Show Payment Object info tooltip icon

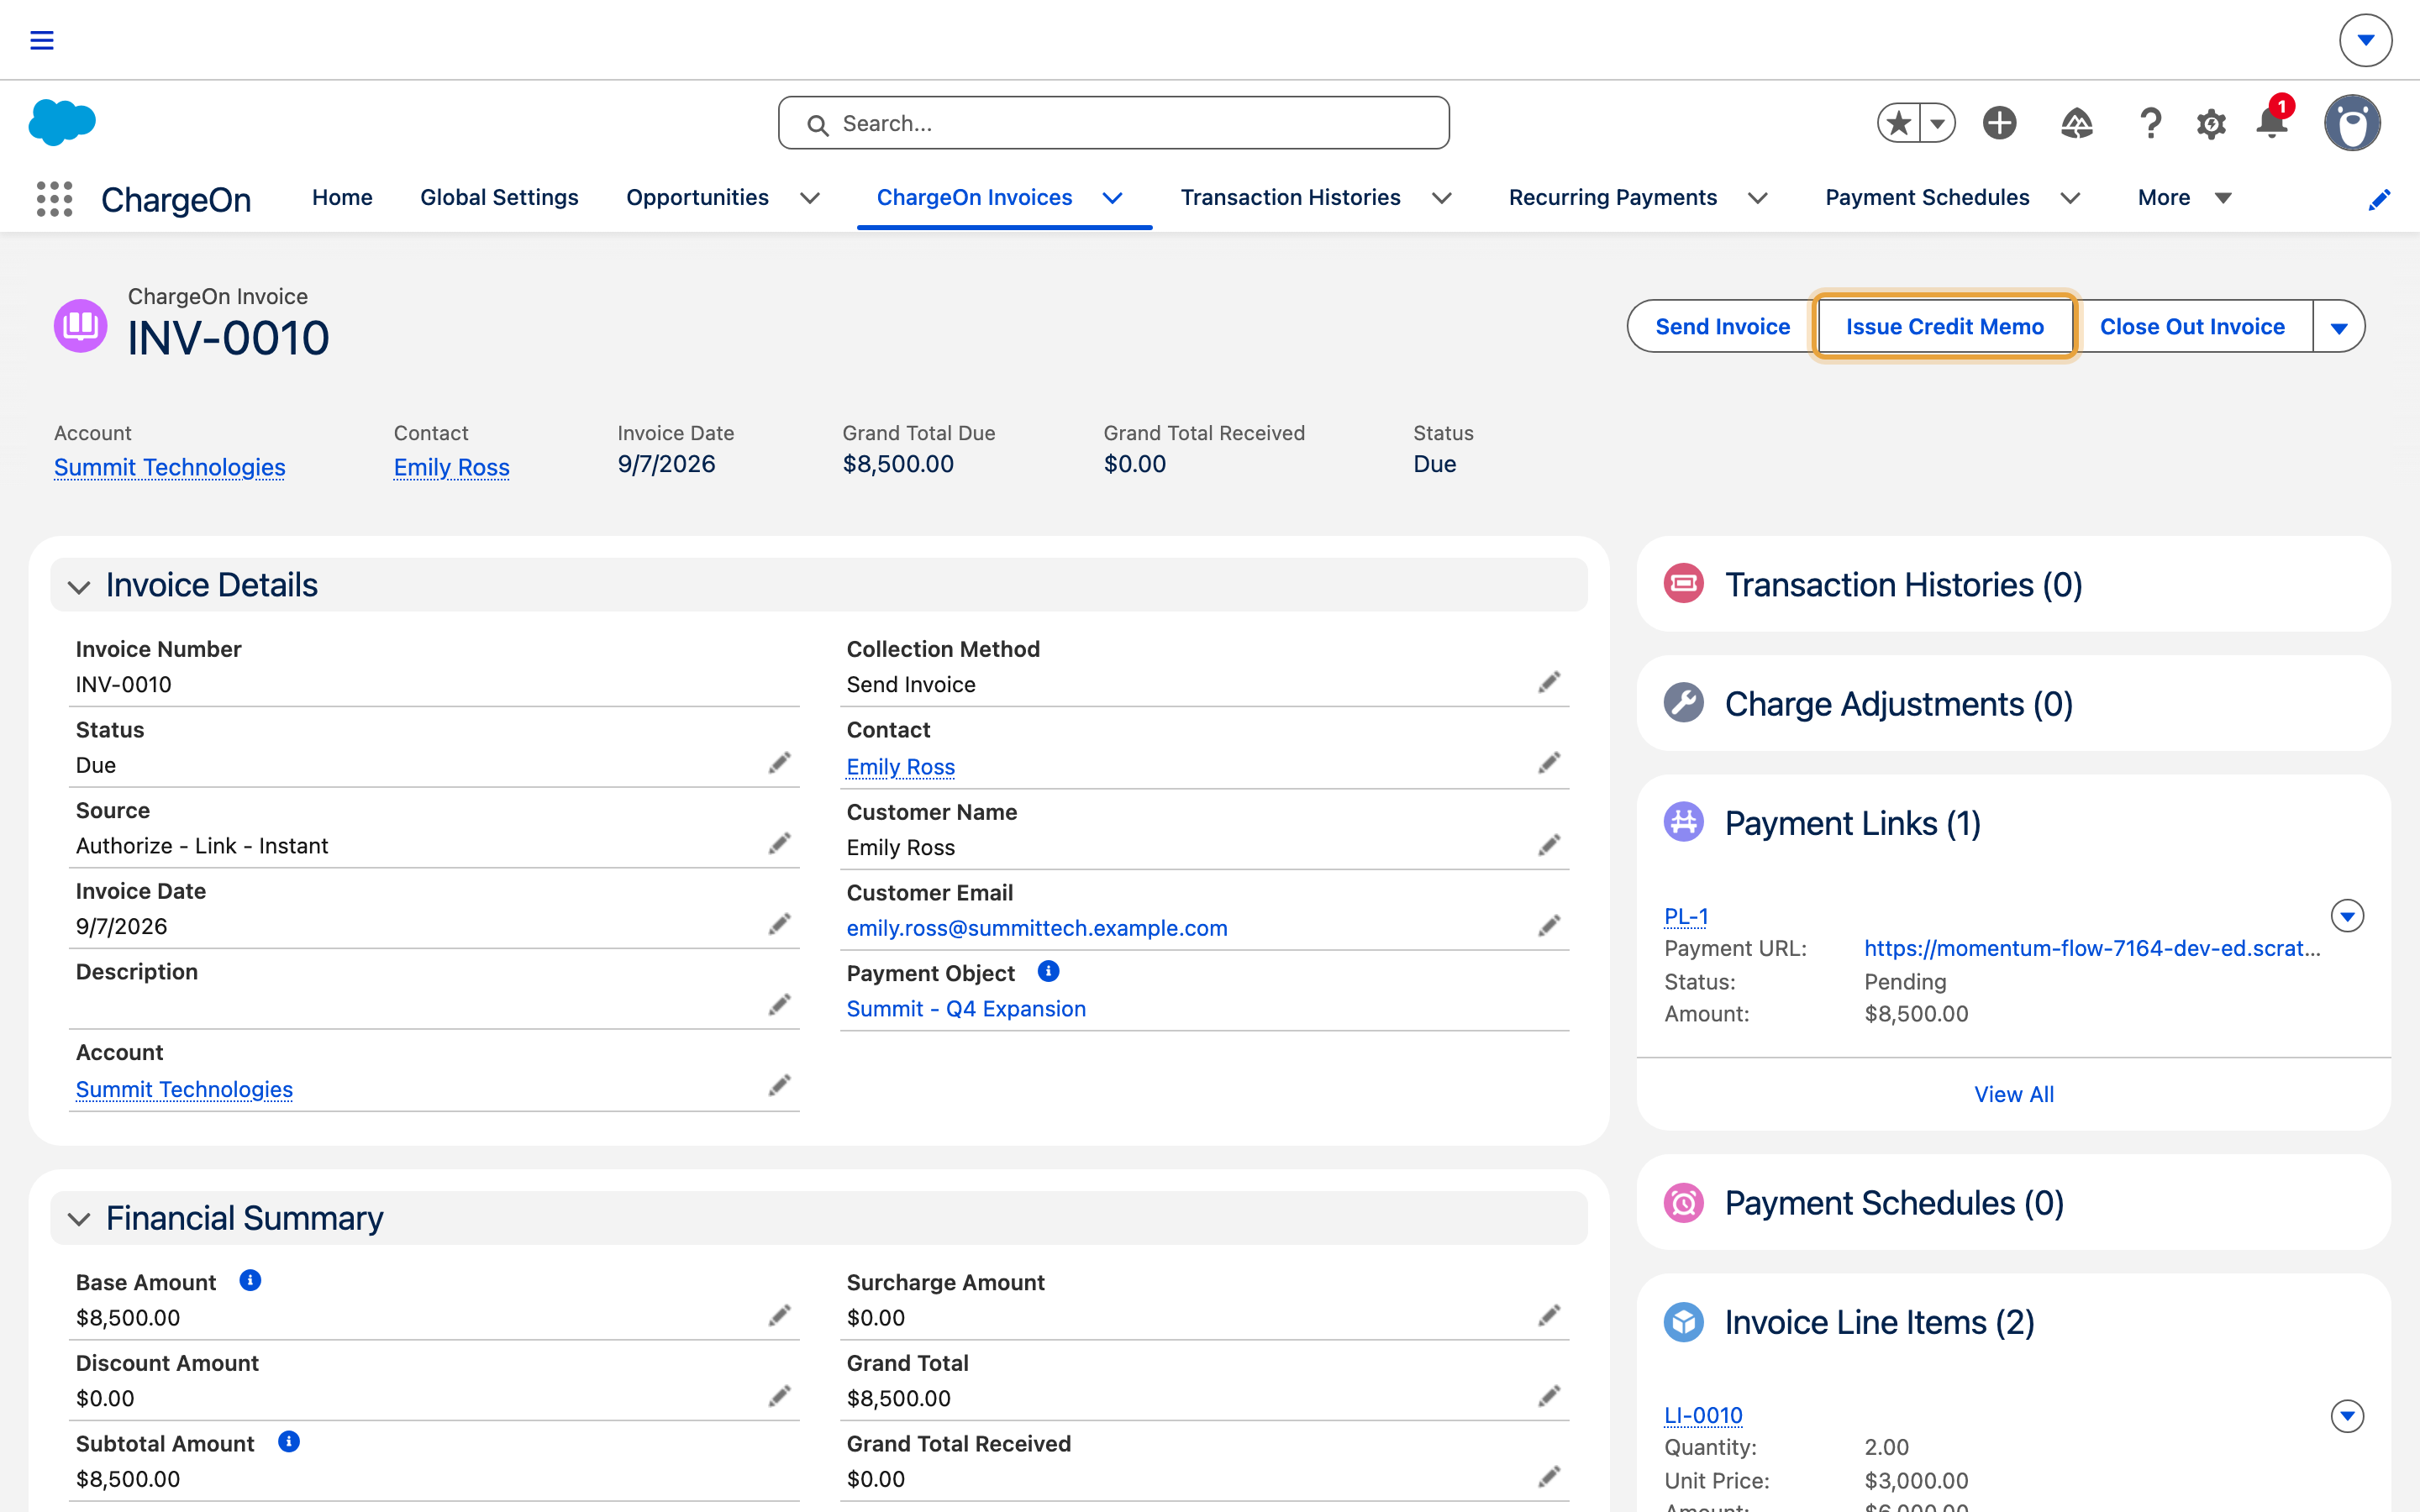click(1048, 971)
